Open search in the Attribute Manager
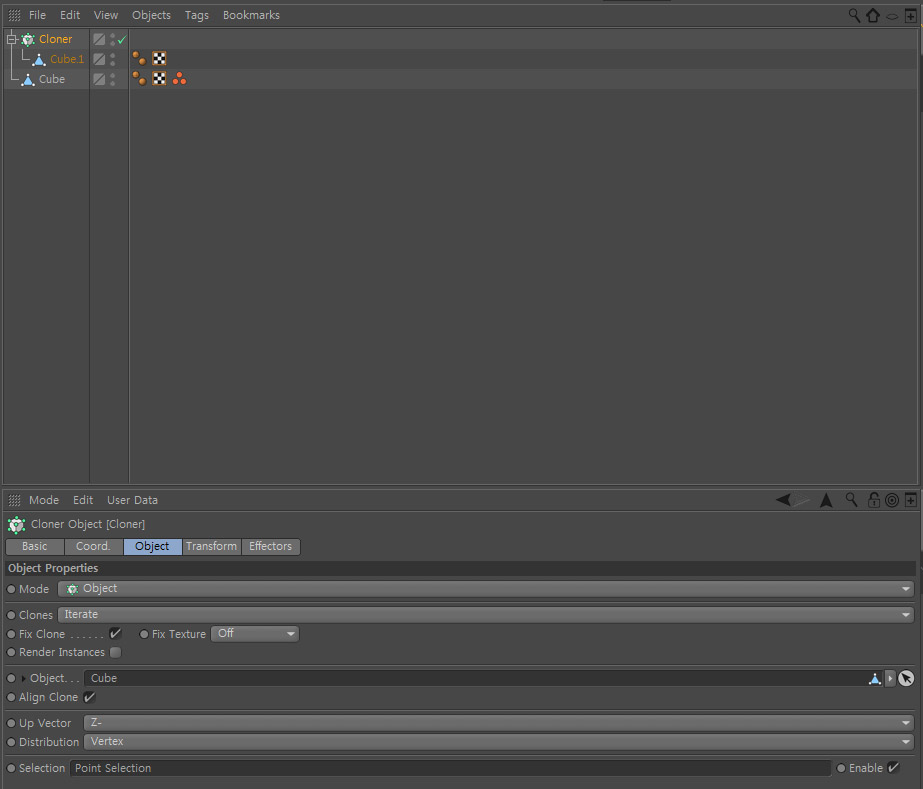Image resolution: width=923 pixels, height=789 pixels. 851,500
